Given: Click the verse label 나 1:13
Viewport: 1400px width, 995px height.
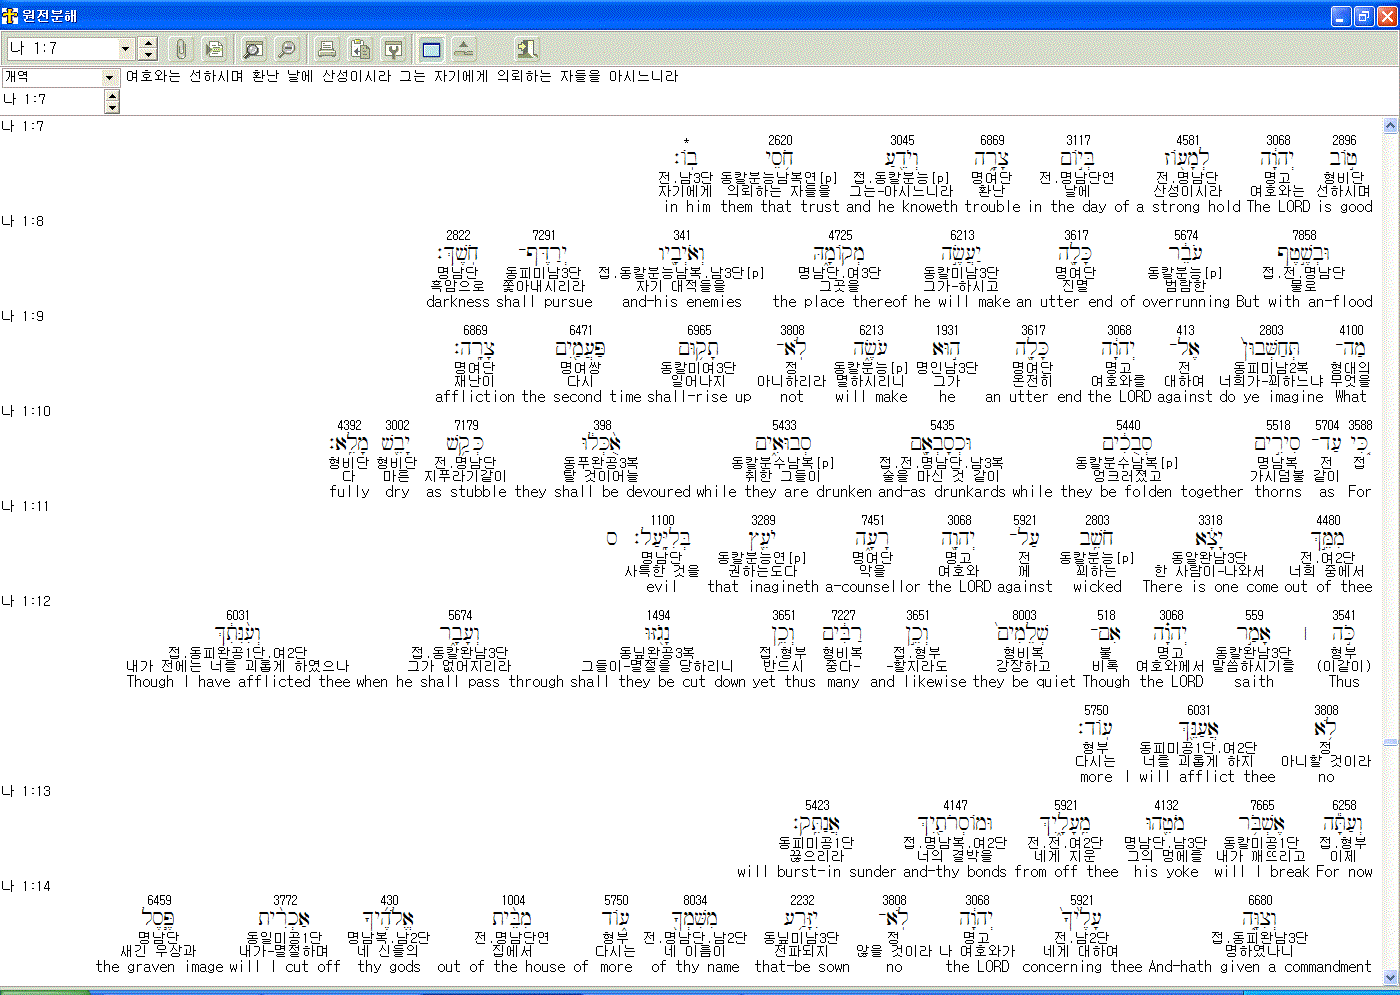Looking at the screenshot, I should click(x=26, y=791).
